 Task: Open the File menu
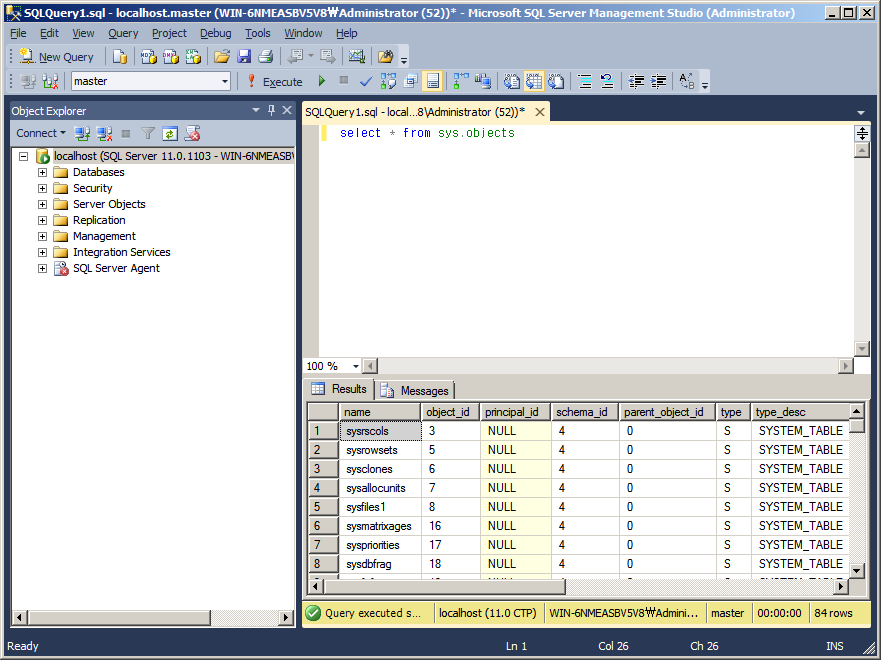coord(18,33)
